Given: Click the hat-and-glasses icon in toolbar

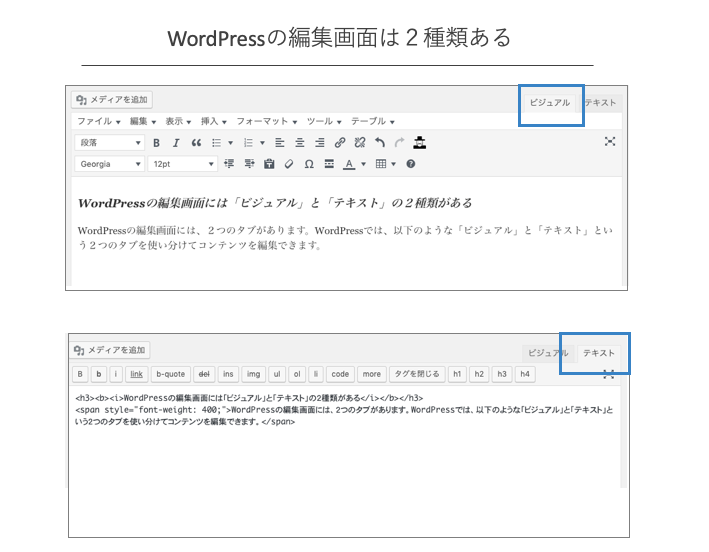Looking at the screenshot, I should pyautogui.click(x=420, y=142).
